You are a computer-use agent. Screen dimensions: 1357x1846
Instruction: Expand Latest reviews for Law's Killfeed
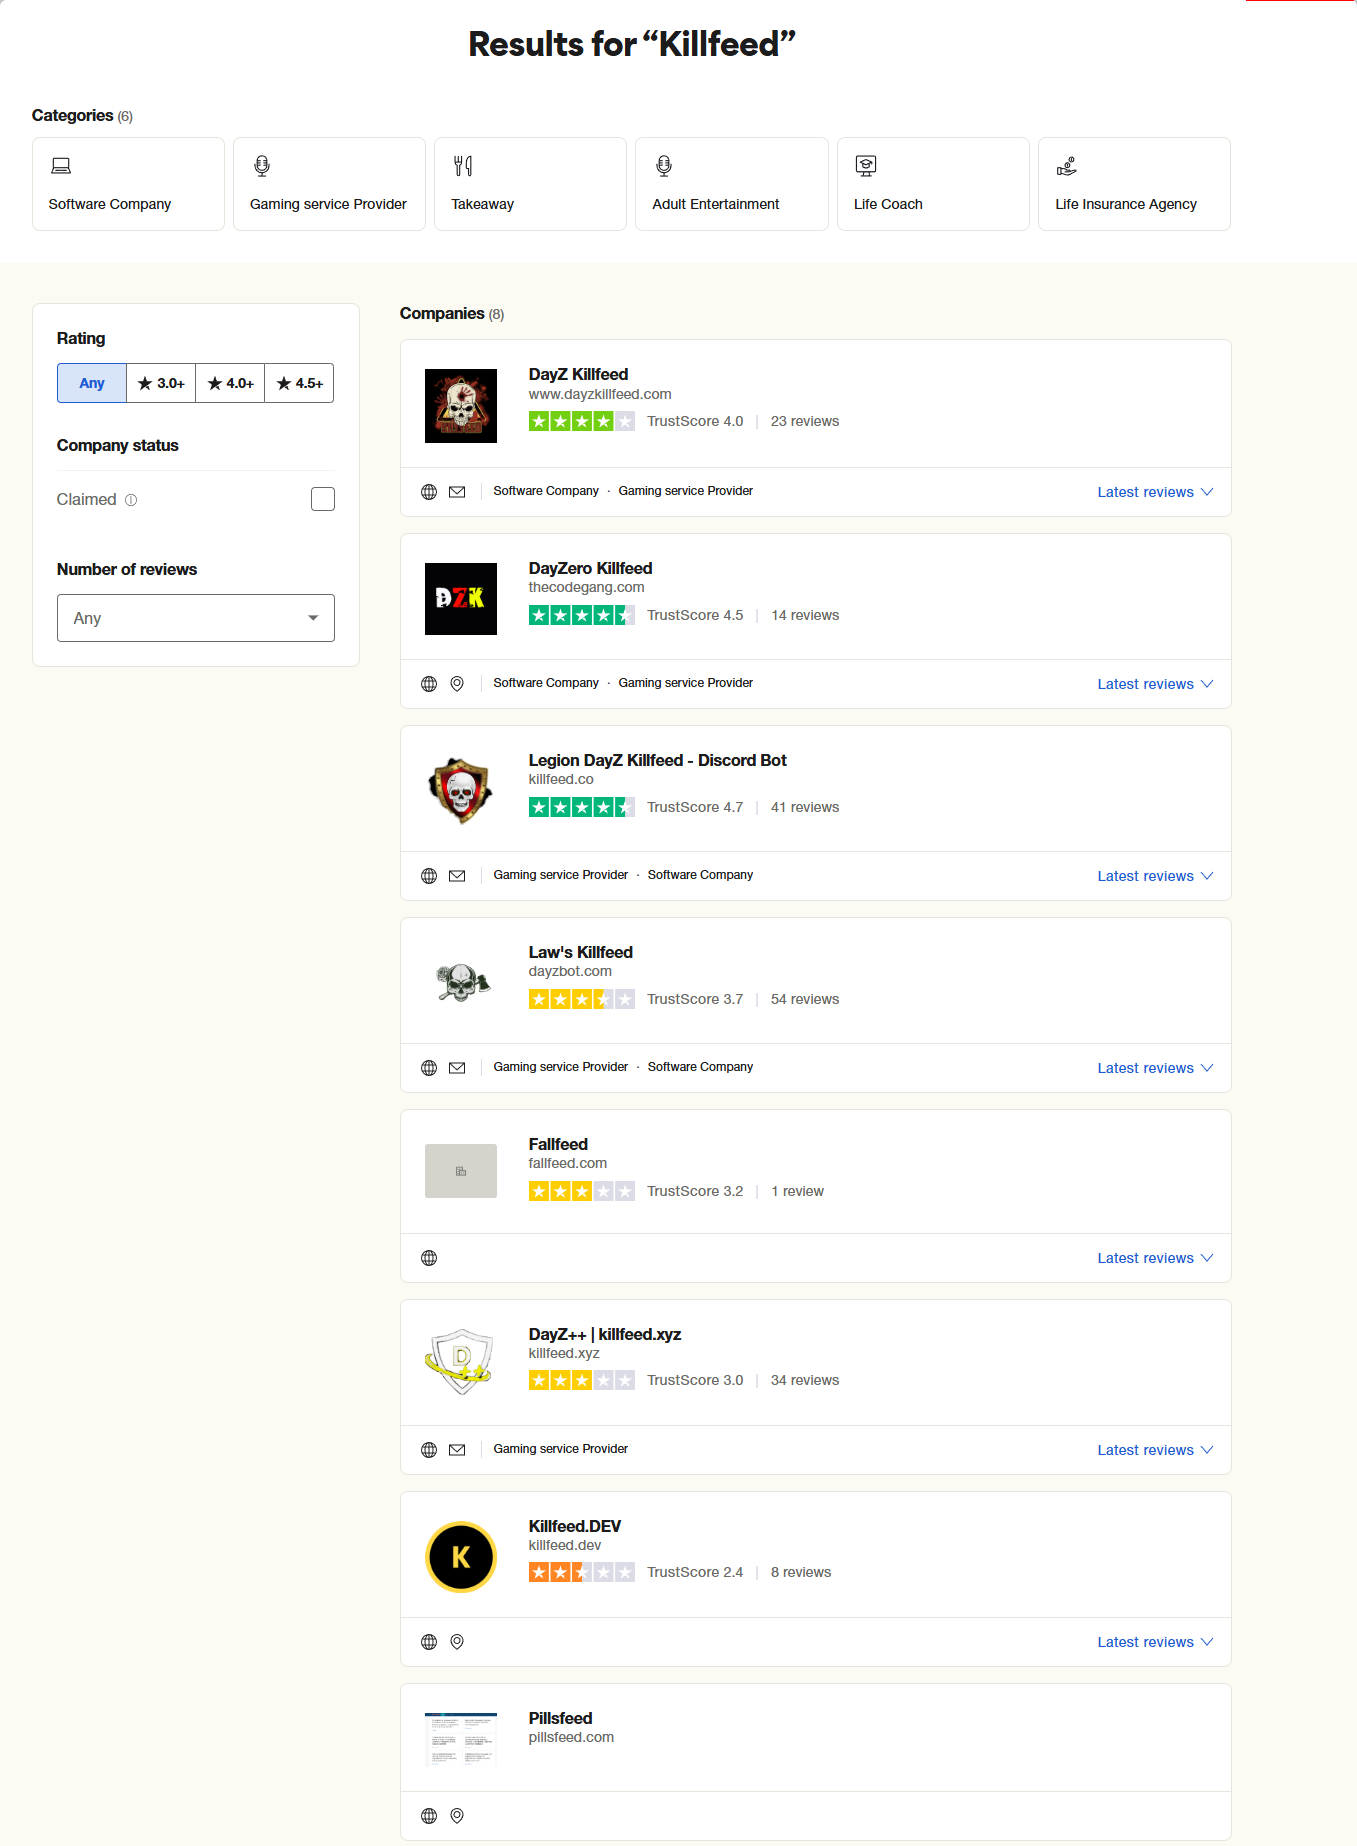[1155, 1068]
